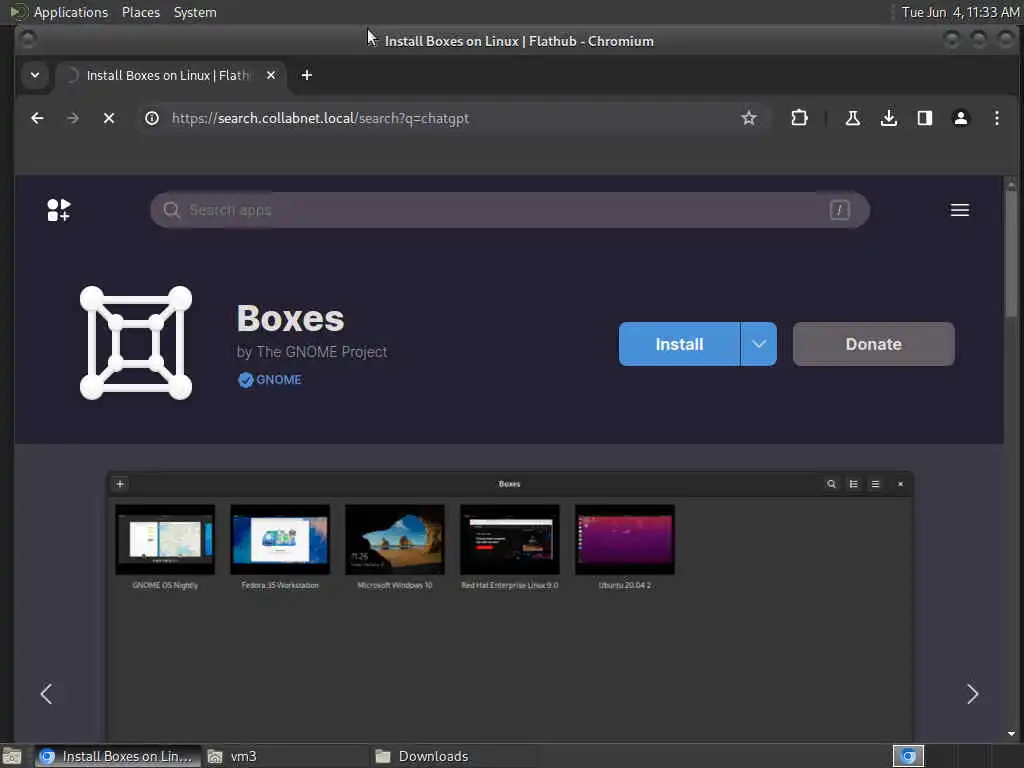Switch to the vm3 taskbar window
The width and height of the screenshot is (1024, 768).
tap(285, 756)
